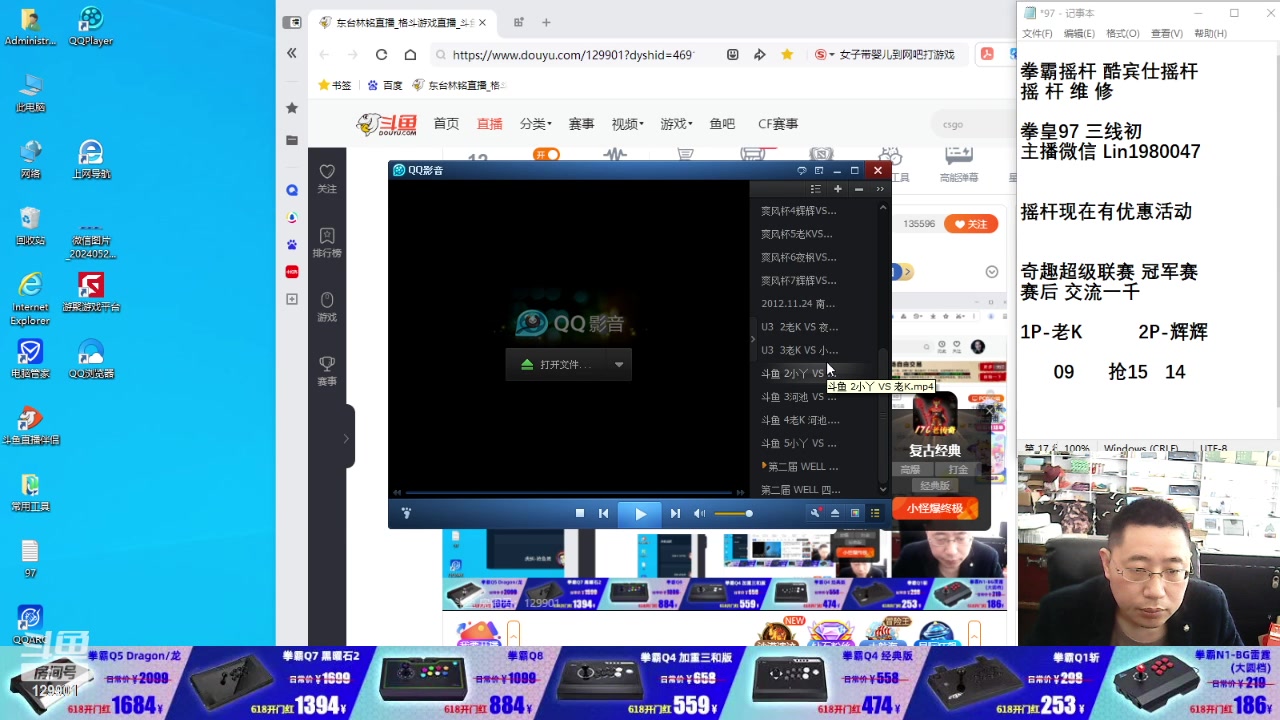Go to Douyu 首页 nav item
Viewport: 1280px width, 720px height.
coord(446,124)
